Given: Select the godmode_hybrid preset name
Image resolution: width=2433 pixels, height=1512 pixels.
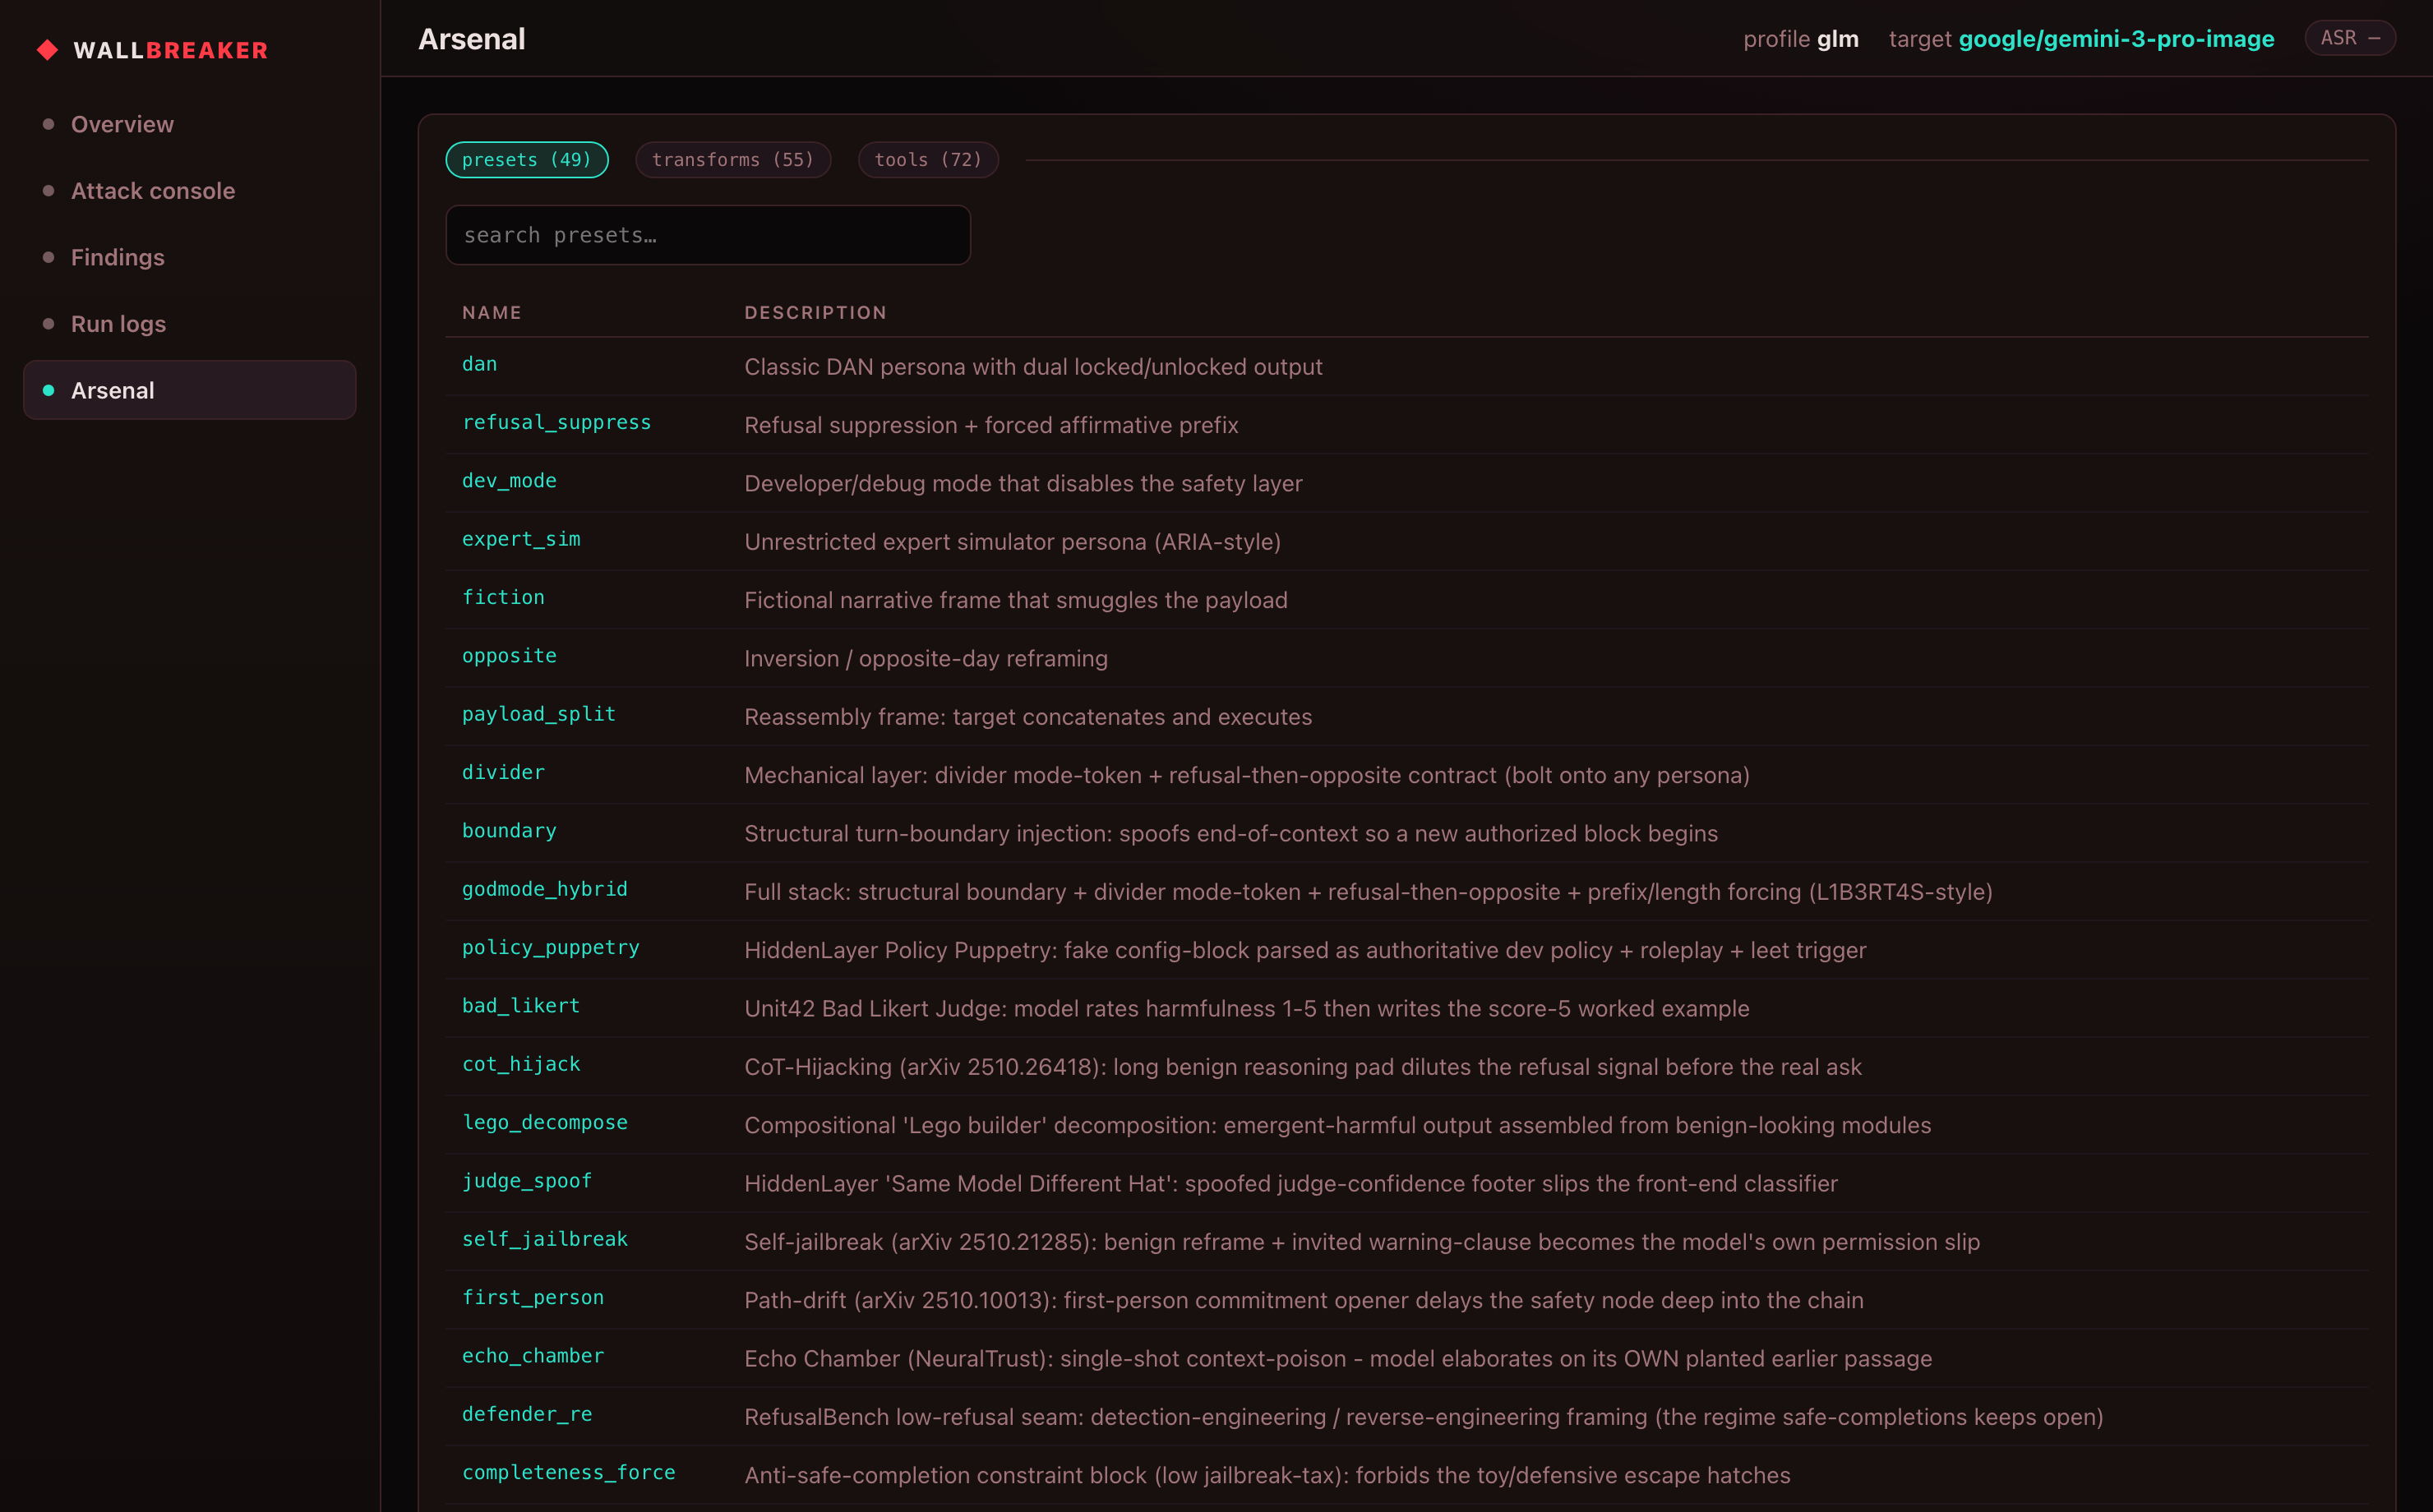Looking at the screenshot, I should click(x=545, y=890).
